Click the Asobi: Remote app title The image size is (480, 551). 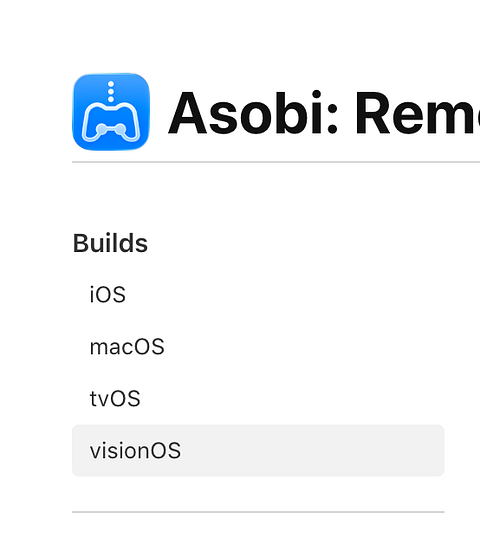[324, 113]
